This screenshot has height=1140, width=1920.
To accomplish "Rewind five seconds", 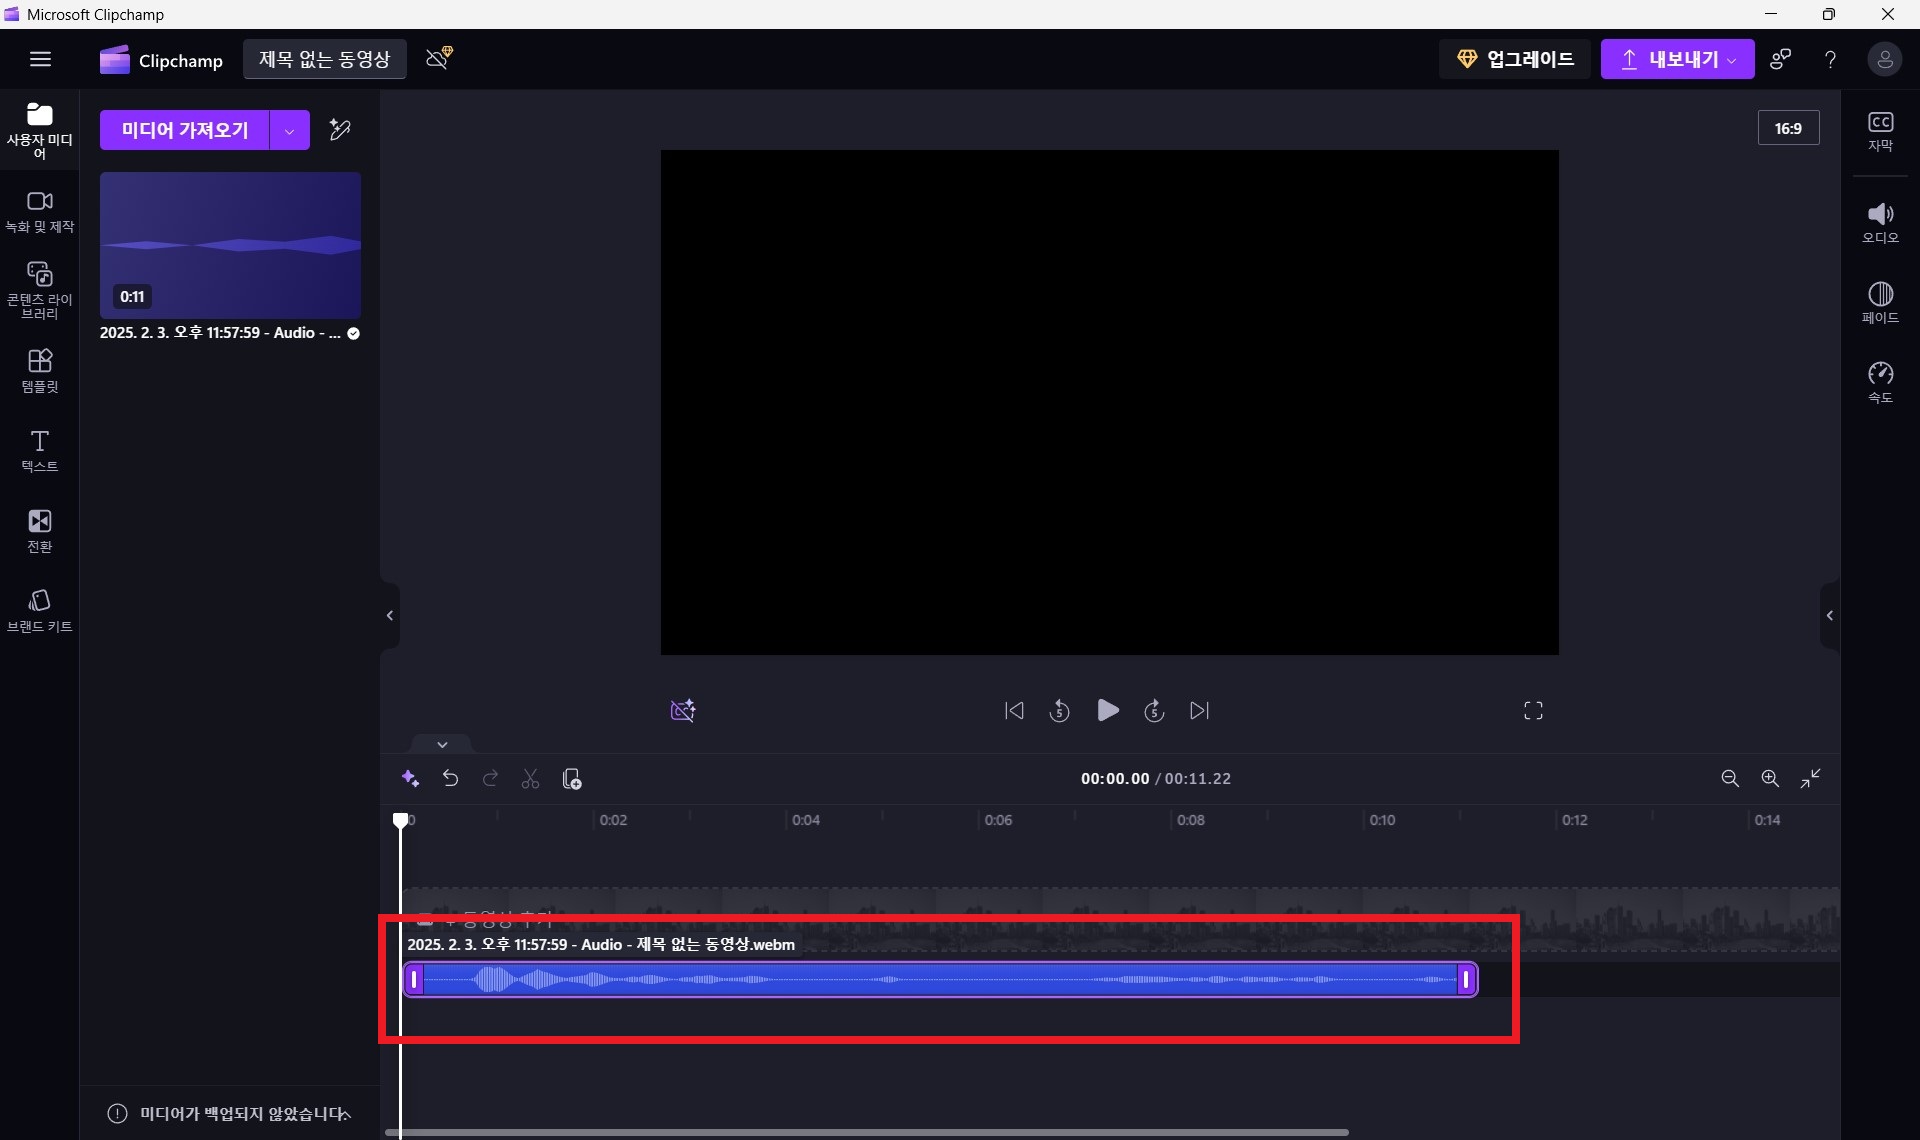I will point(1060,711).
